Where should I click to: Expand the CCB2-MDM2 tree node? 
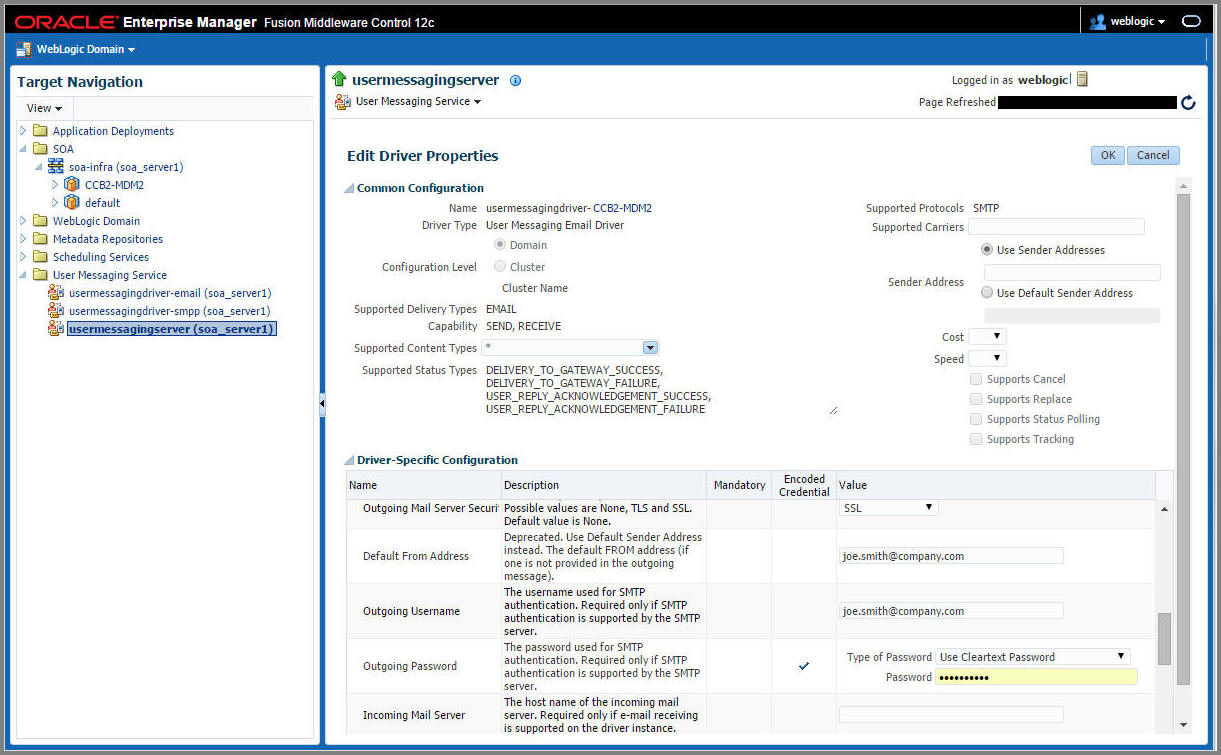[55, 185]
